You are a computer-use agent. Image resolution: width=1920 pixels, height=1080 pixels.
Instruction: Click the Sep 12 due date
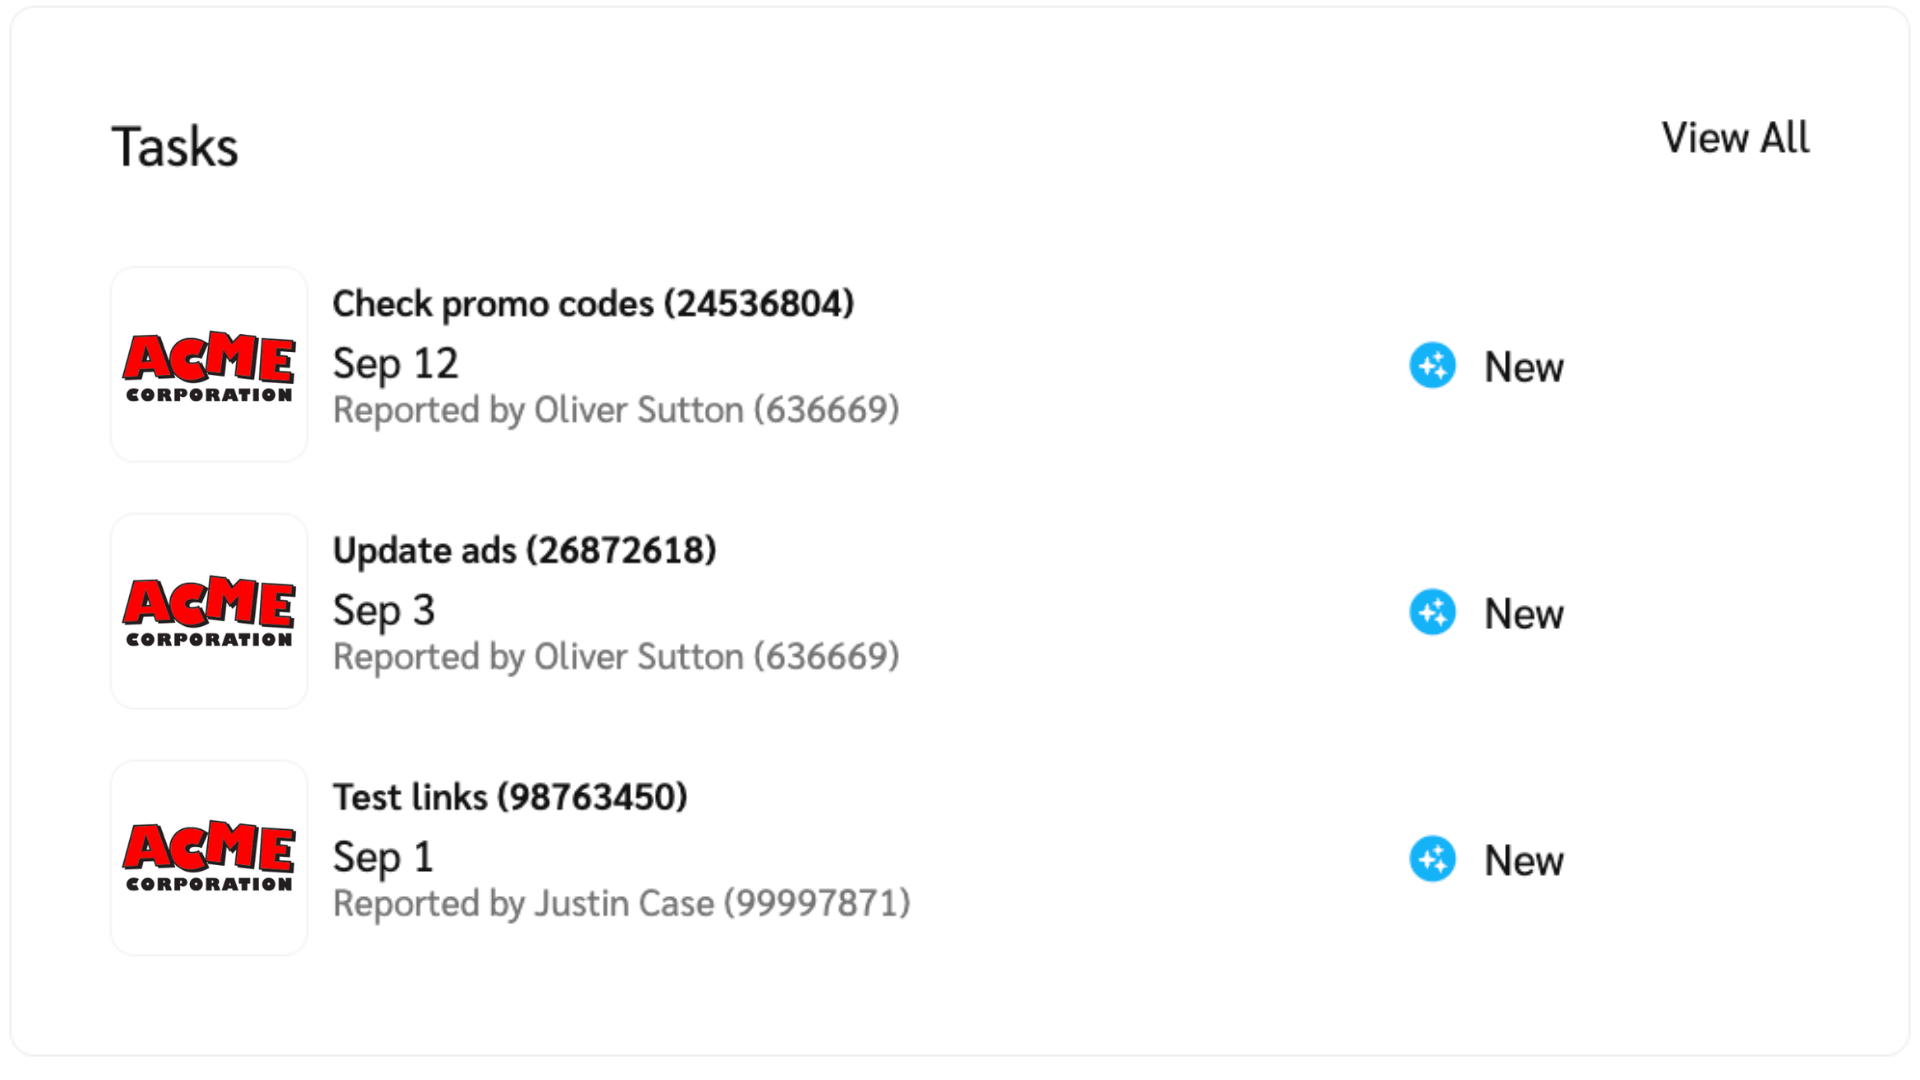coord(395,364)
